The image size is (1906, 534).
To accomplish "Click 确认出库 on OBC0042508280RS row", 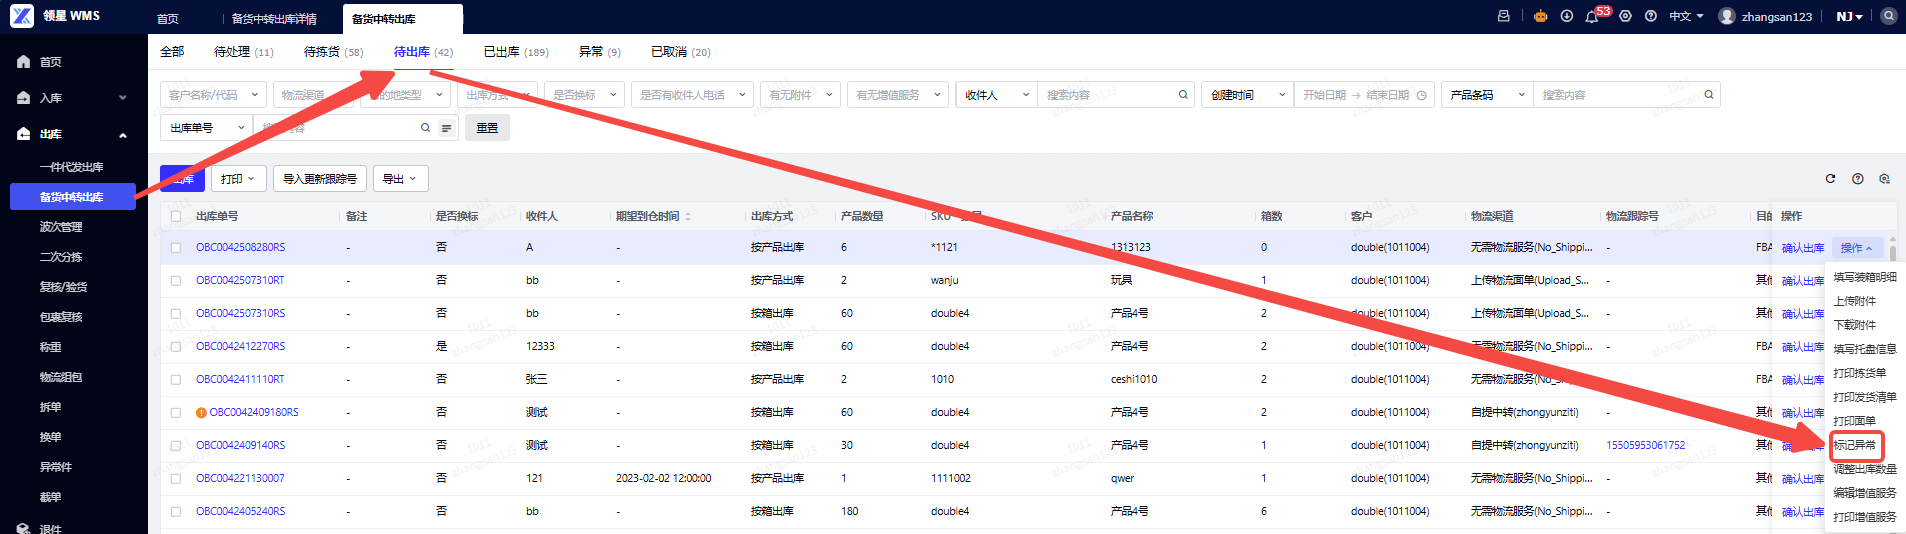I will pyautogui.click(x=1803, y=248).
